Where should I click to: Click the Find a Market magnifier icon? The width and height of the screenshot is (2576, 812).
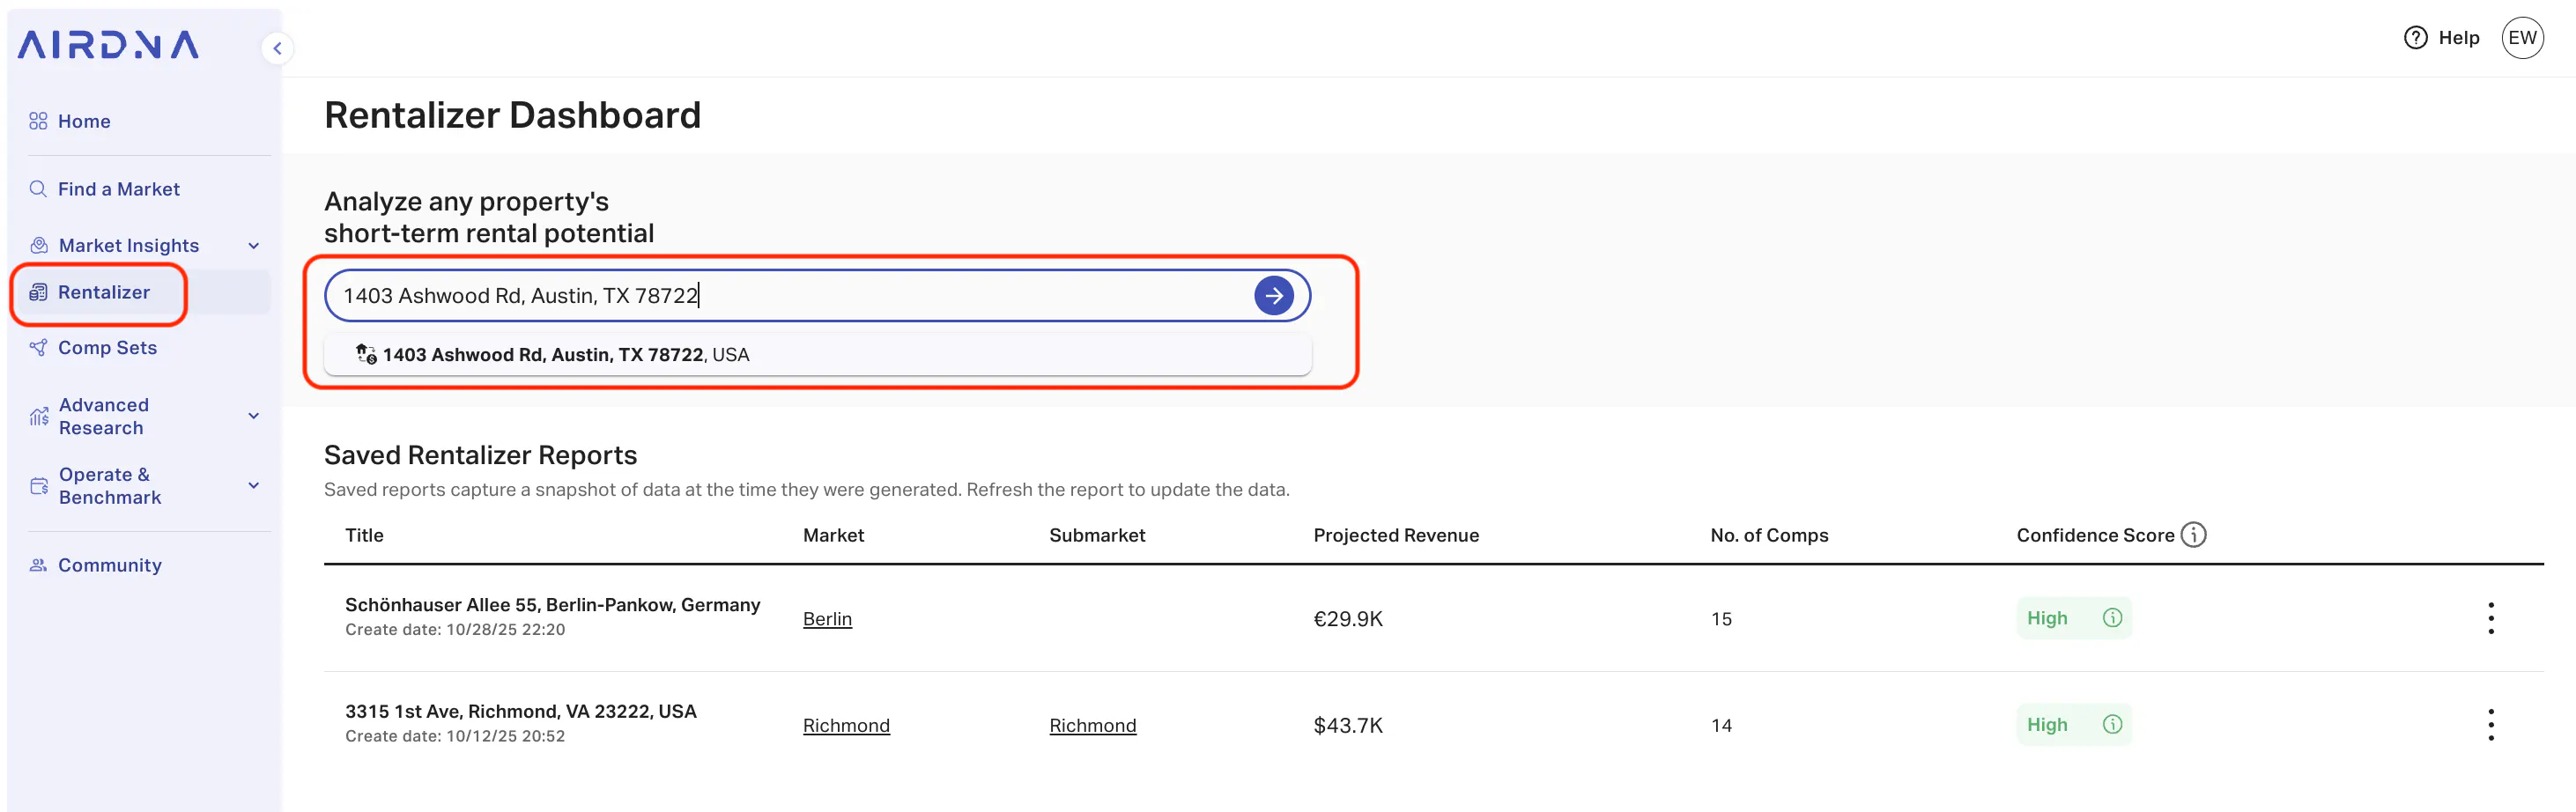[38, 189]
